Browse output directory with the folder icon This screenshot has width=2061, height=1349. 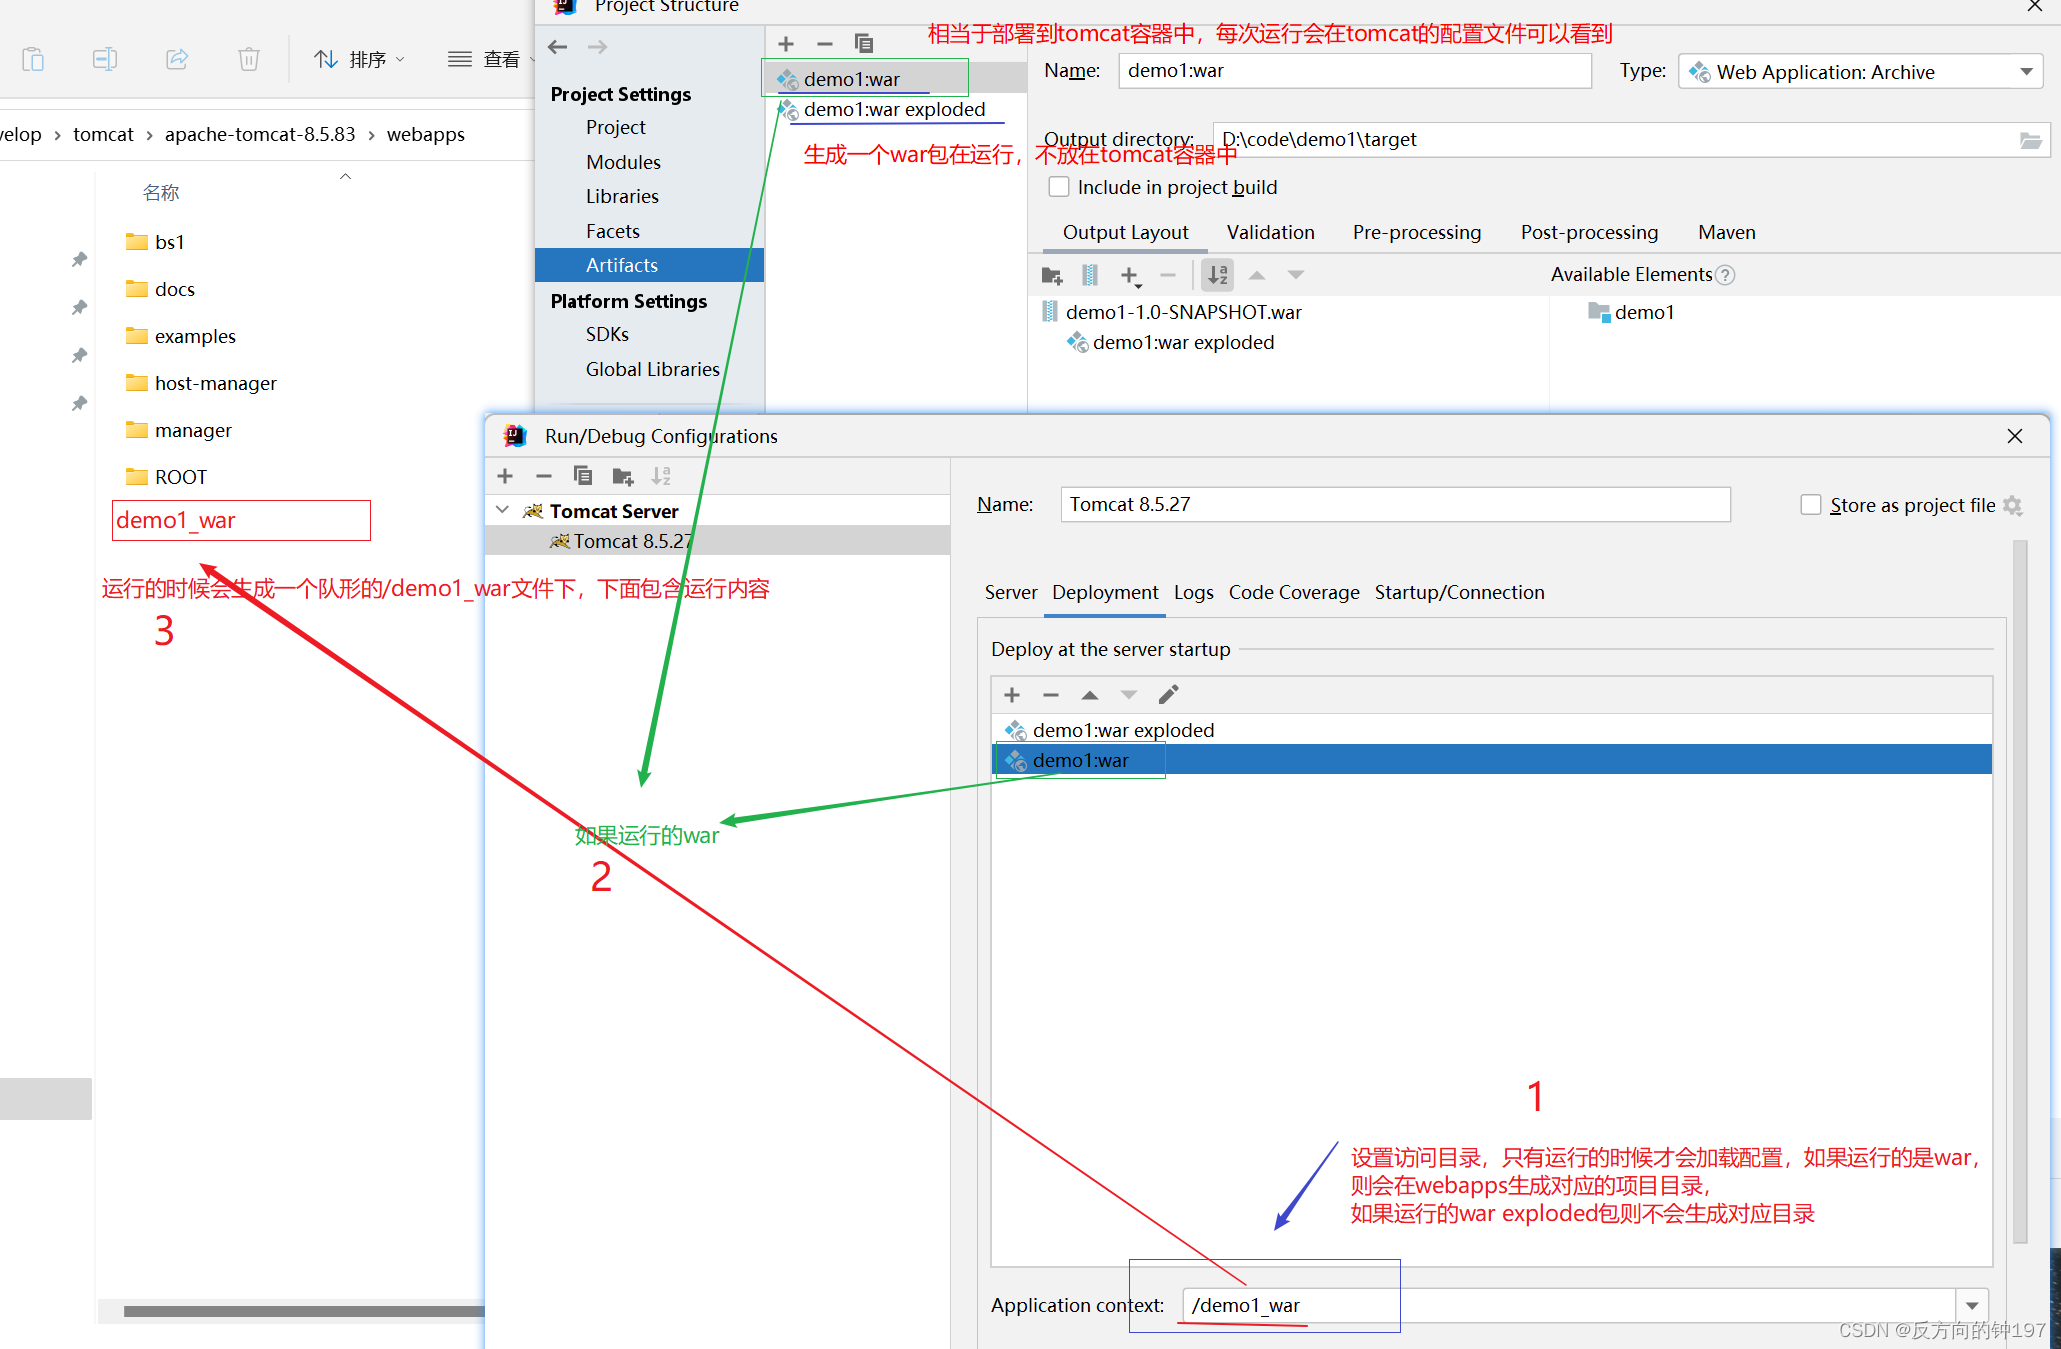(x=2030, y=140)
